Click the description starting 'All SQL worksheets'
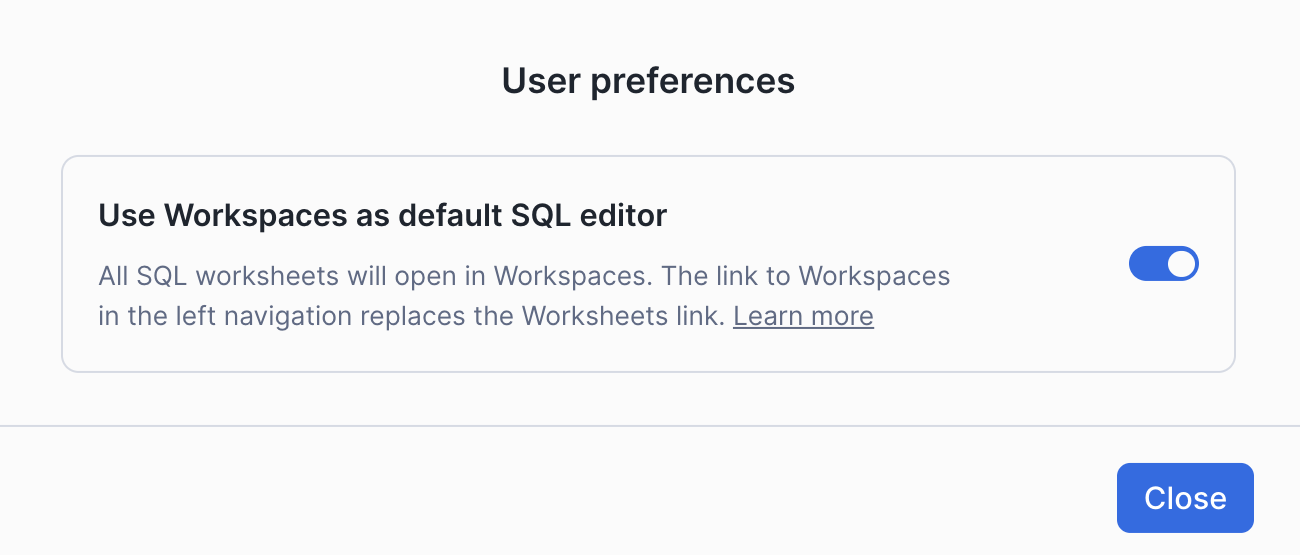This screenshot has width=1300, height=555. pyautogui.click(x=524, y=275)
